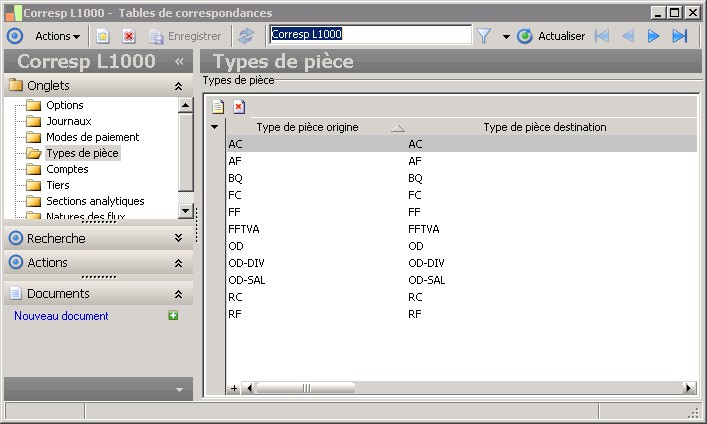The image size is (707, 424).
Task: Collapse the Actions side section
Action: 179,263
